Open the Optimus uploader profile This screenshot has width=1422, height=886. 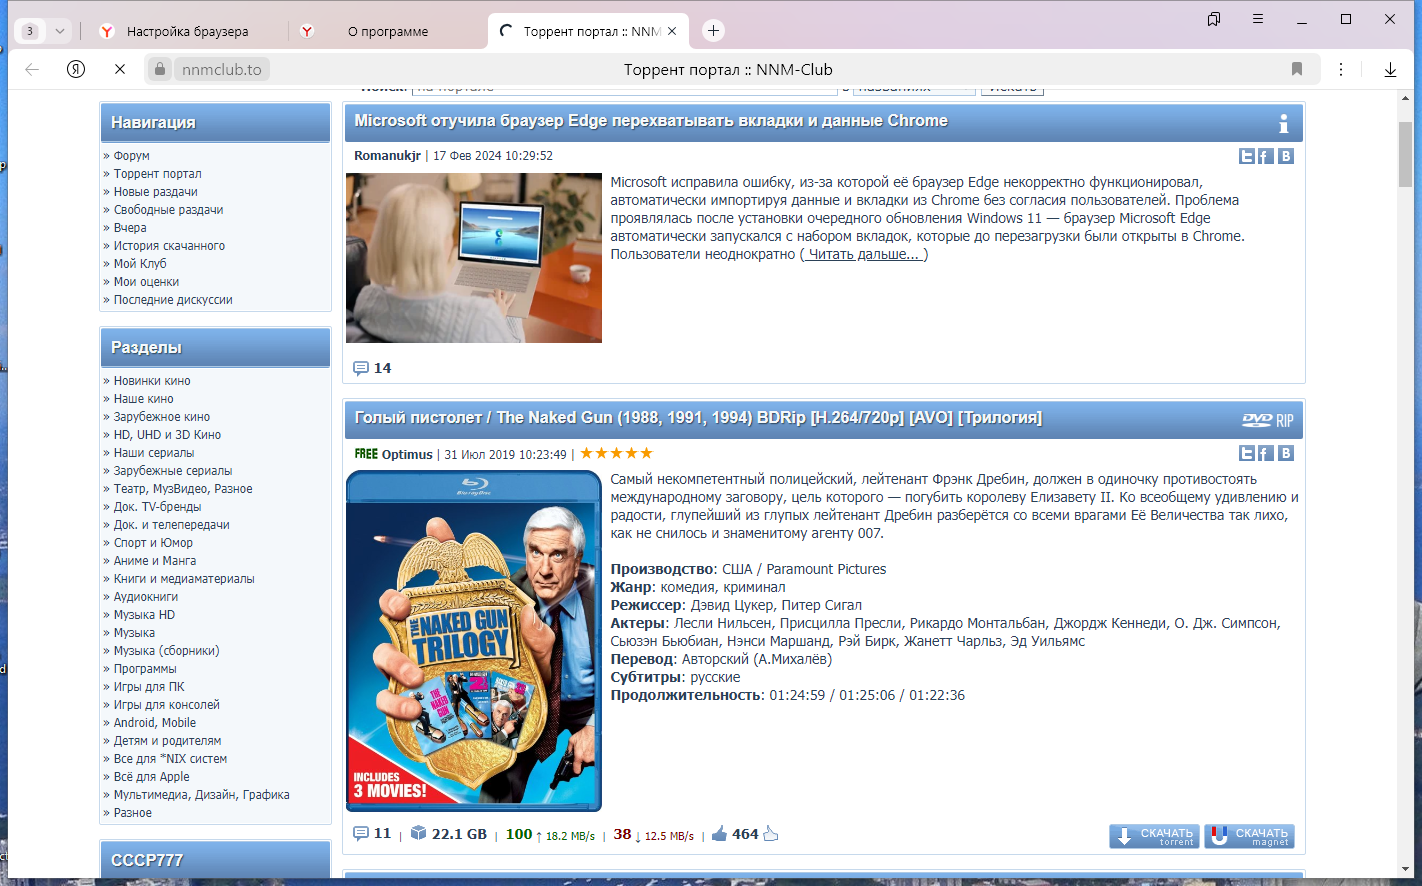[x=407, y=454]
